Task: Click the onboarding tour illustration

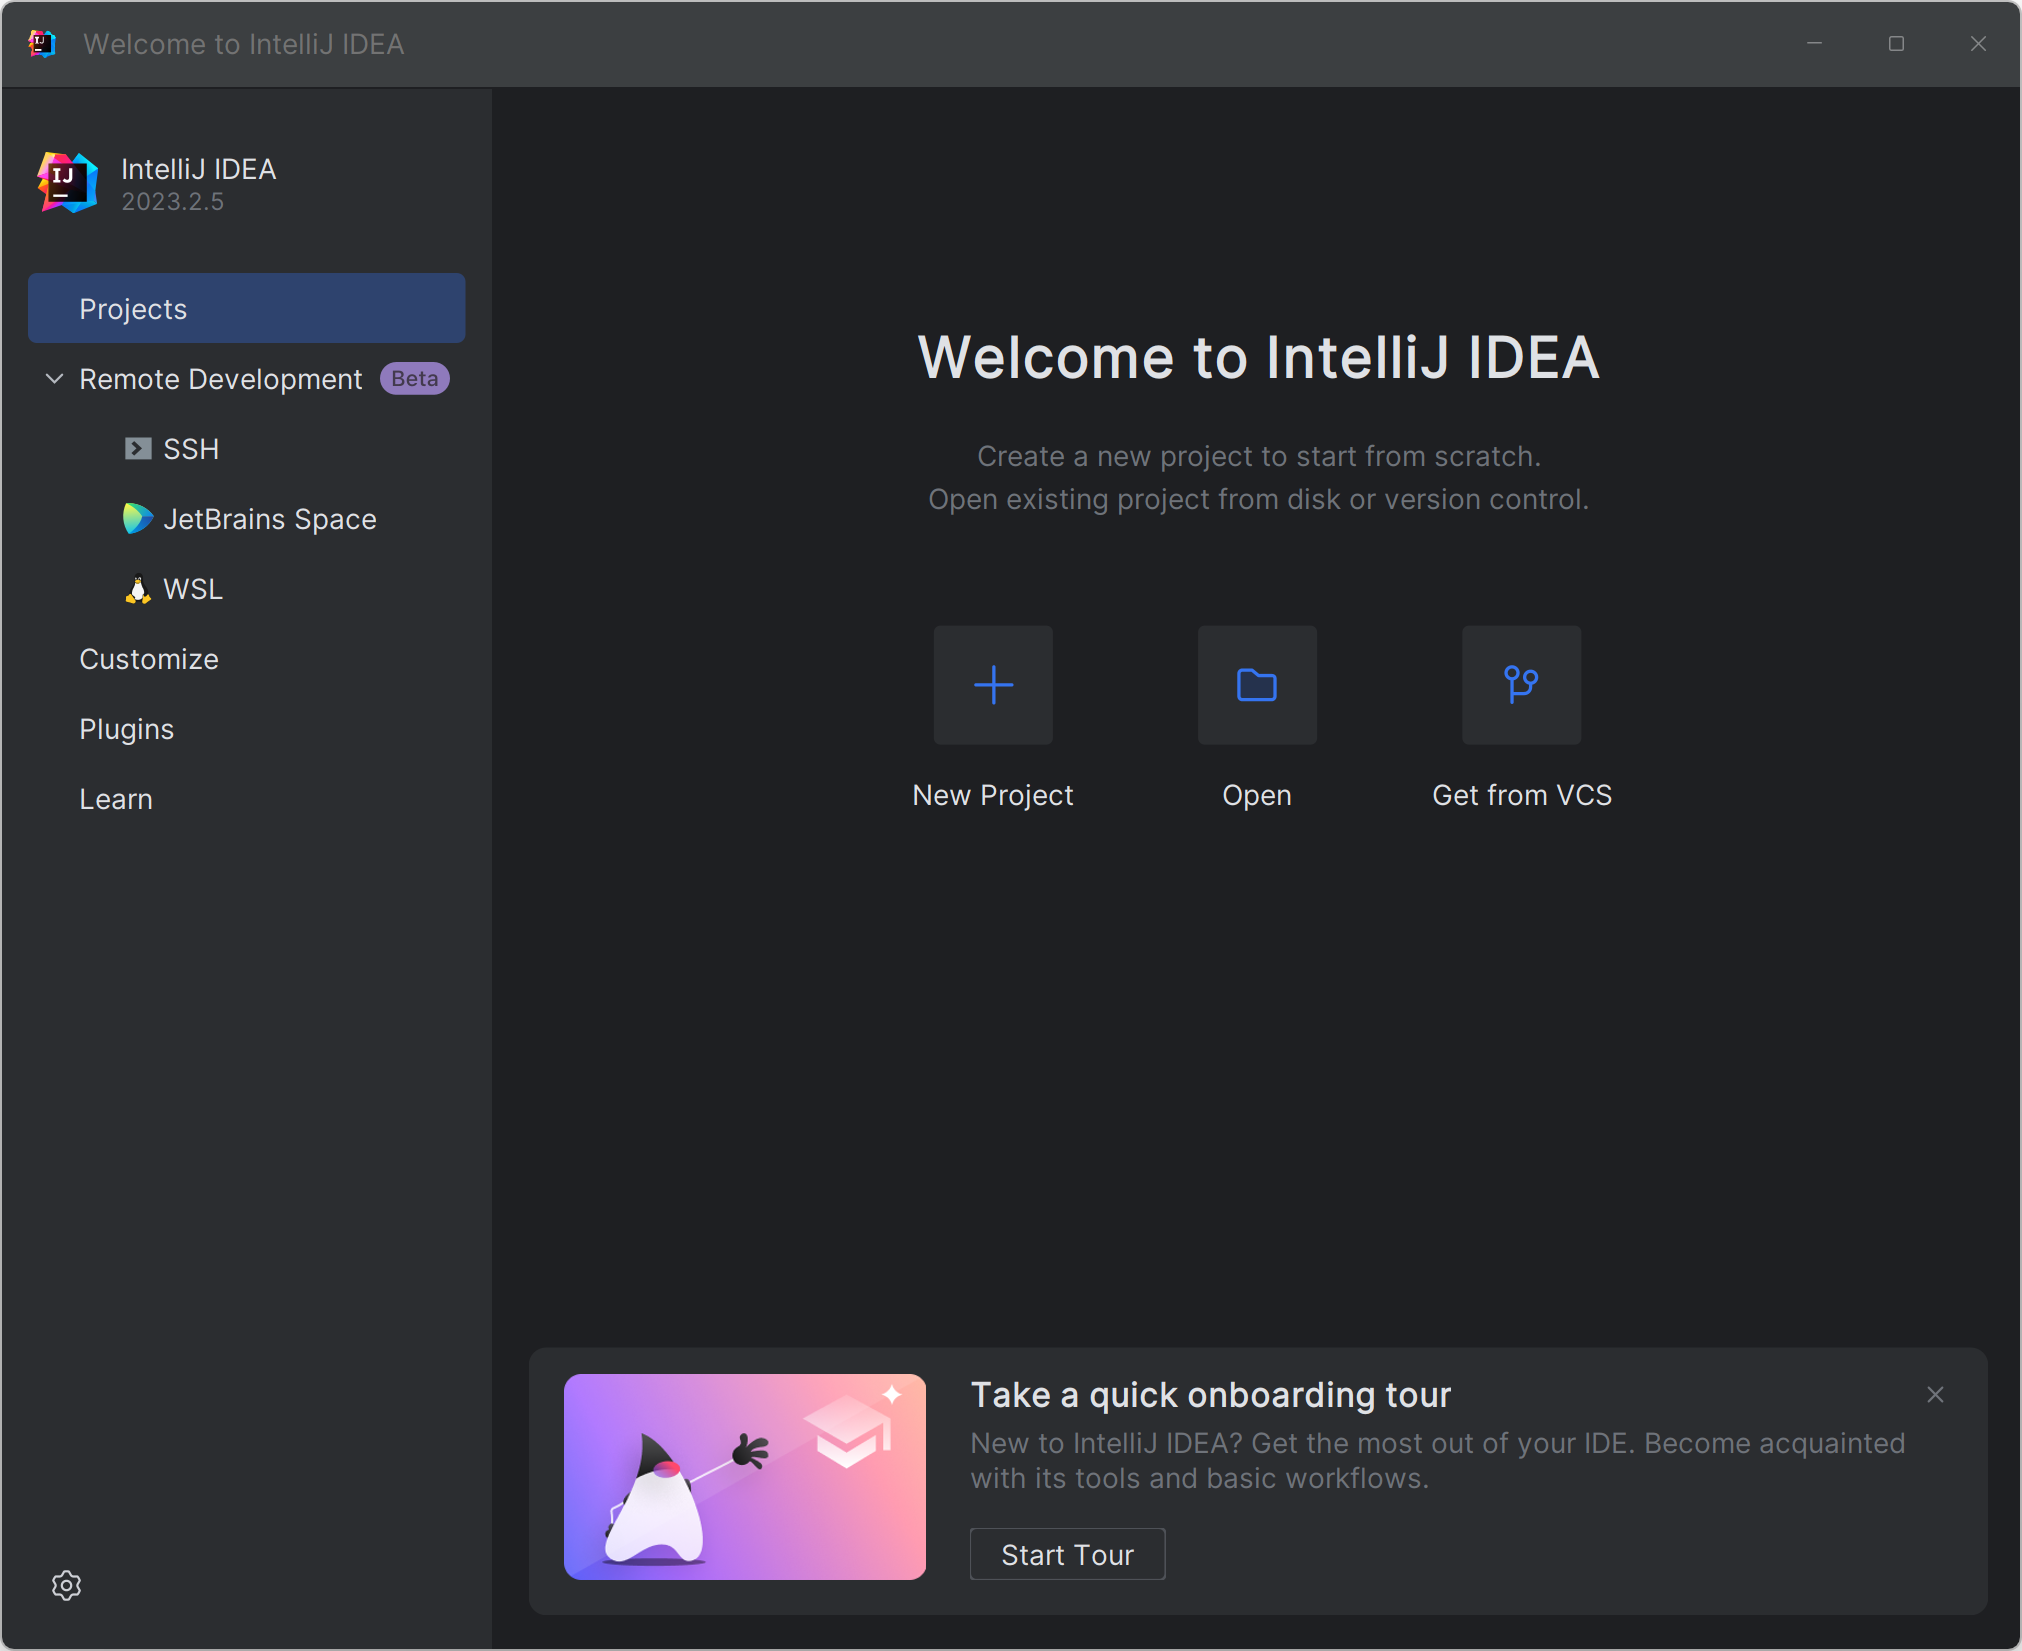Action: pyautogui.click(x=745, y=1477)
